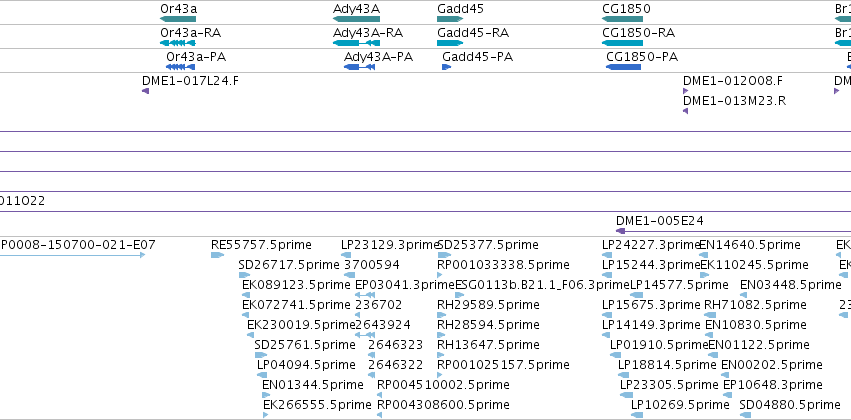Click the 2646322 feature
The width and height of the screenshot is (851, 420).
click(x=371, y=375)
